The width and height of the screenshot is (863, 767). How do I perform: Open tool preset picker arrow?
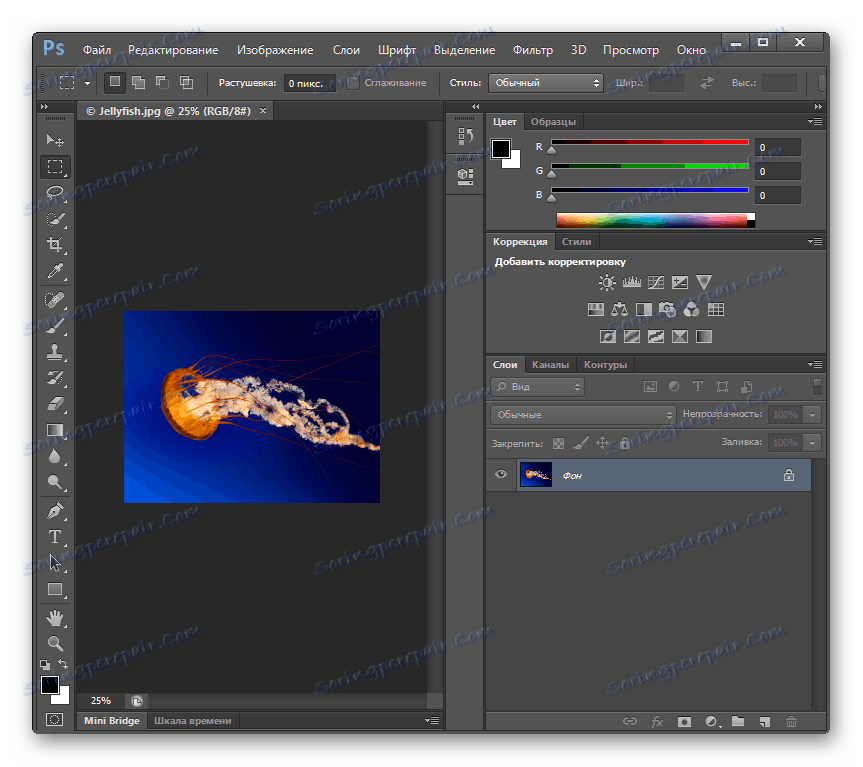87,84
